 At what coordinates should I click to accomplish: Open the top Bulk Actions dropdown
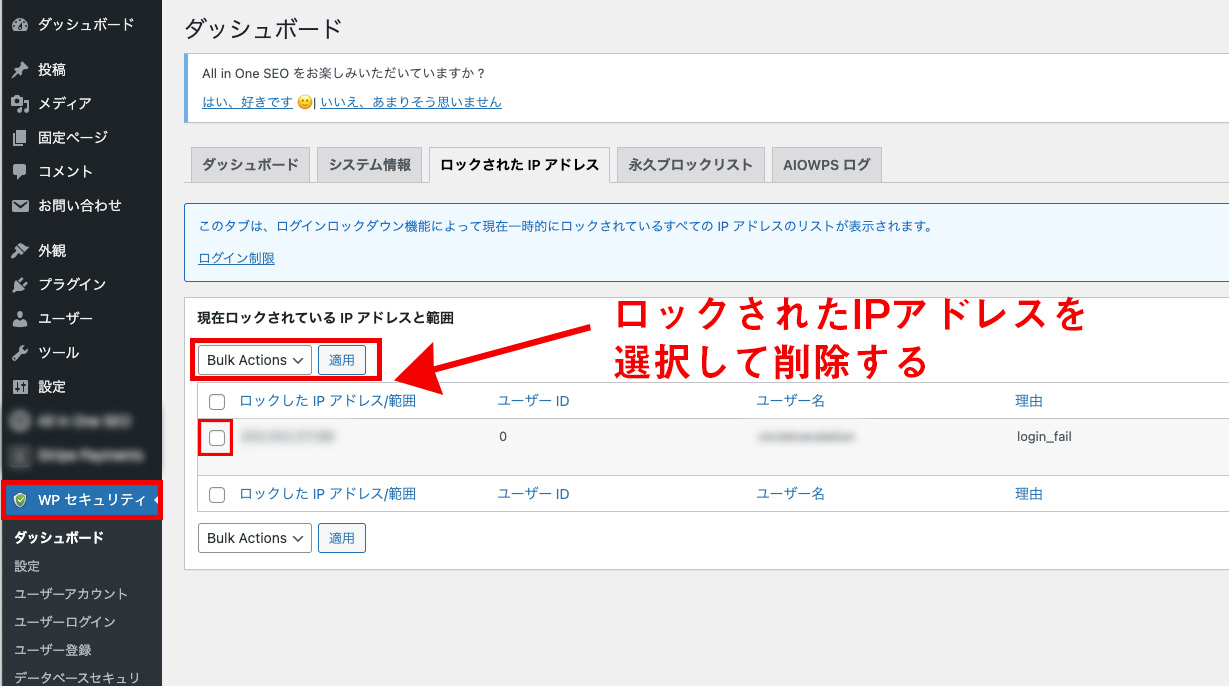[253, 360]
